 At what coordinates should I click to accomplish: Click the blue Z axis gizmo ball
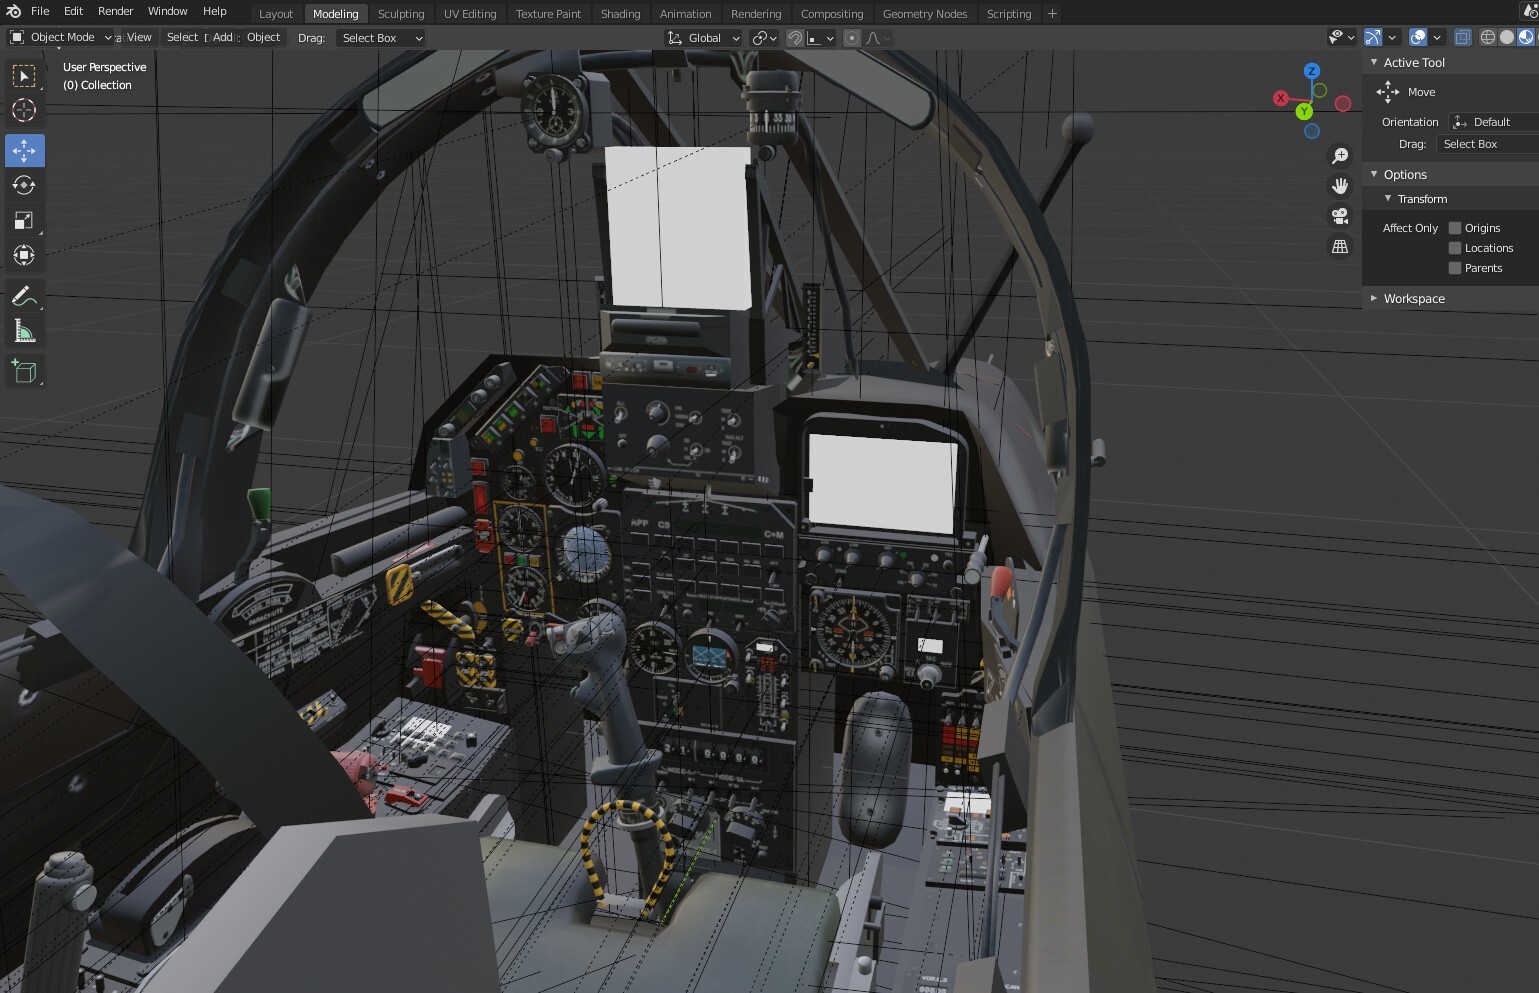click(x=1312, y=71)
